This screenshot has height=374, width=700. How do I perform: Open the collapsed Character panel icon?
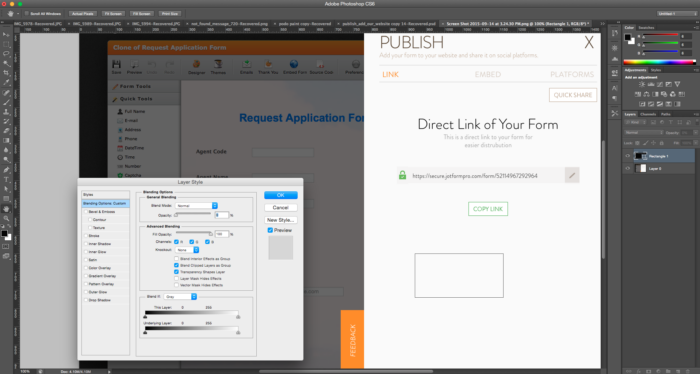615,88
